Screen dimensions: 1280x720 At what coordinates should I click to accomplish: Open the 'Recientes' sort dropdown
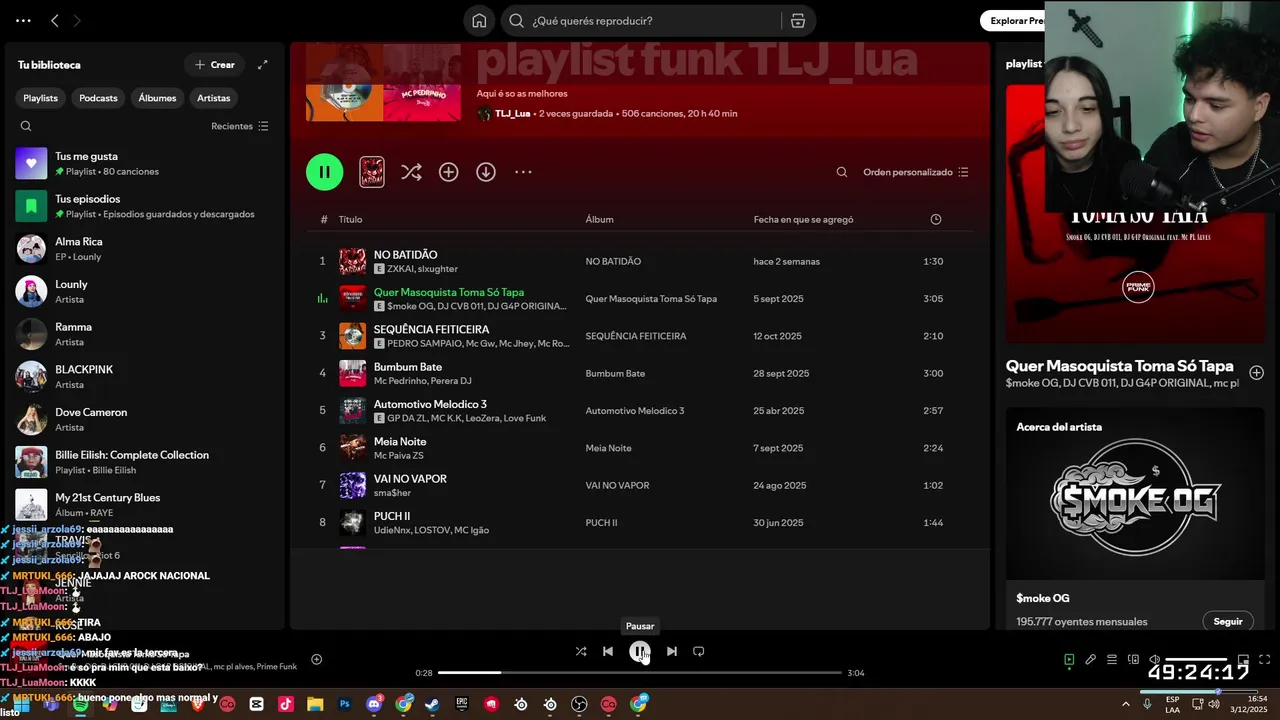coord(240,126)
